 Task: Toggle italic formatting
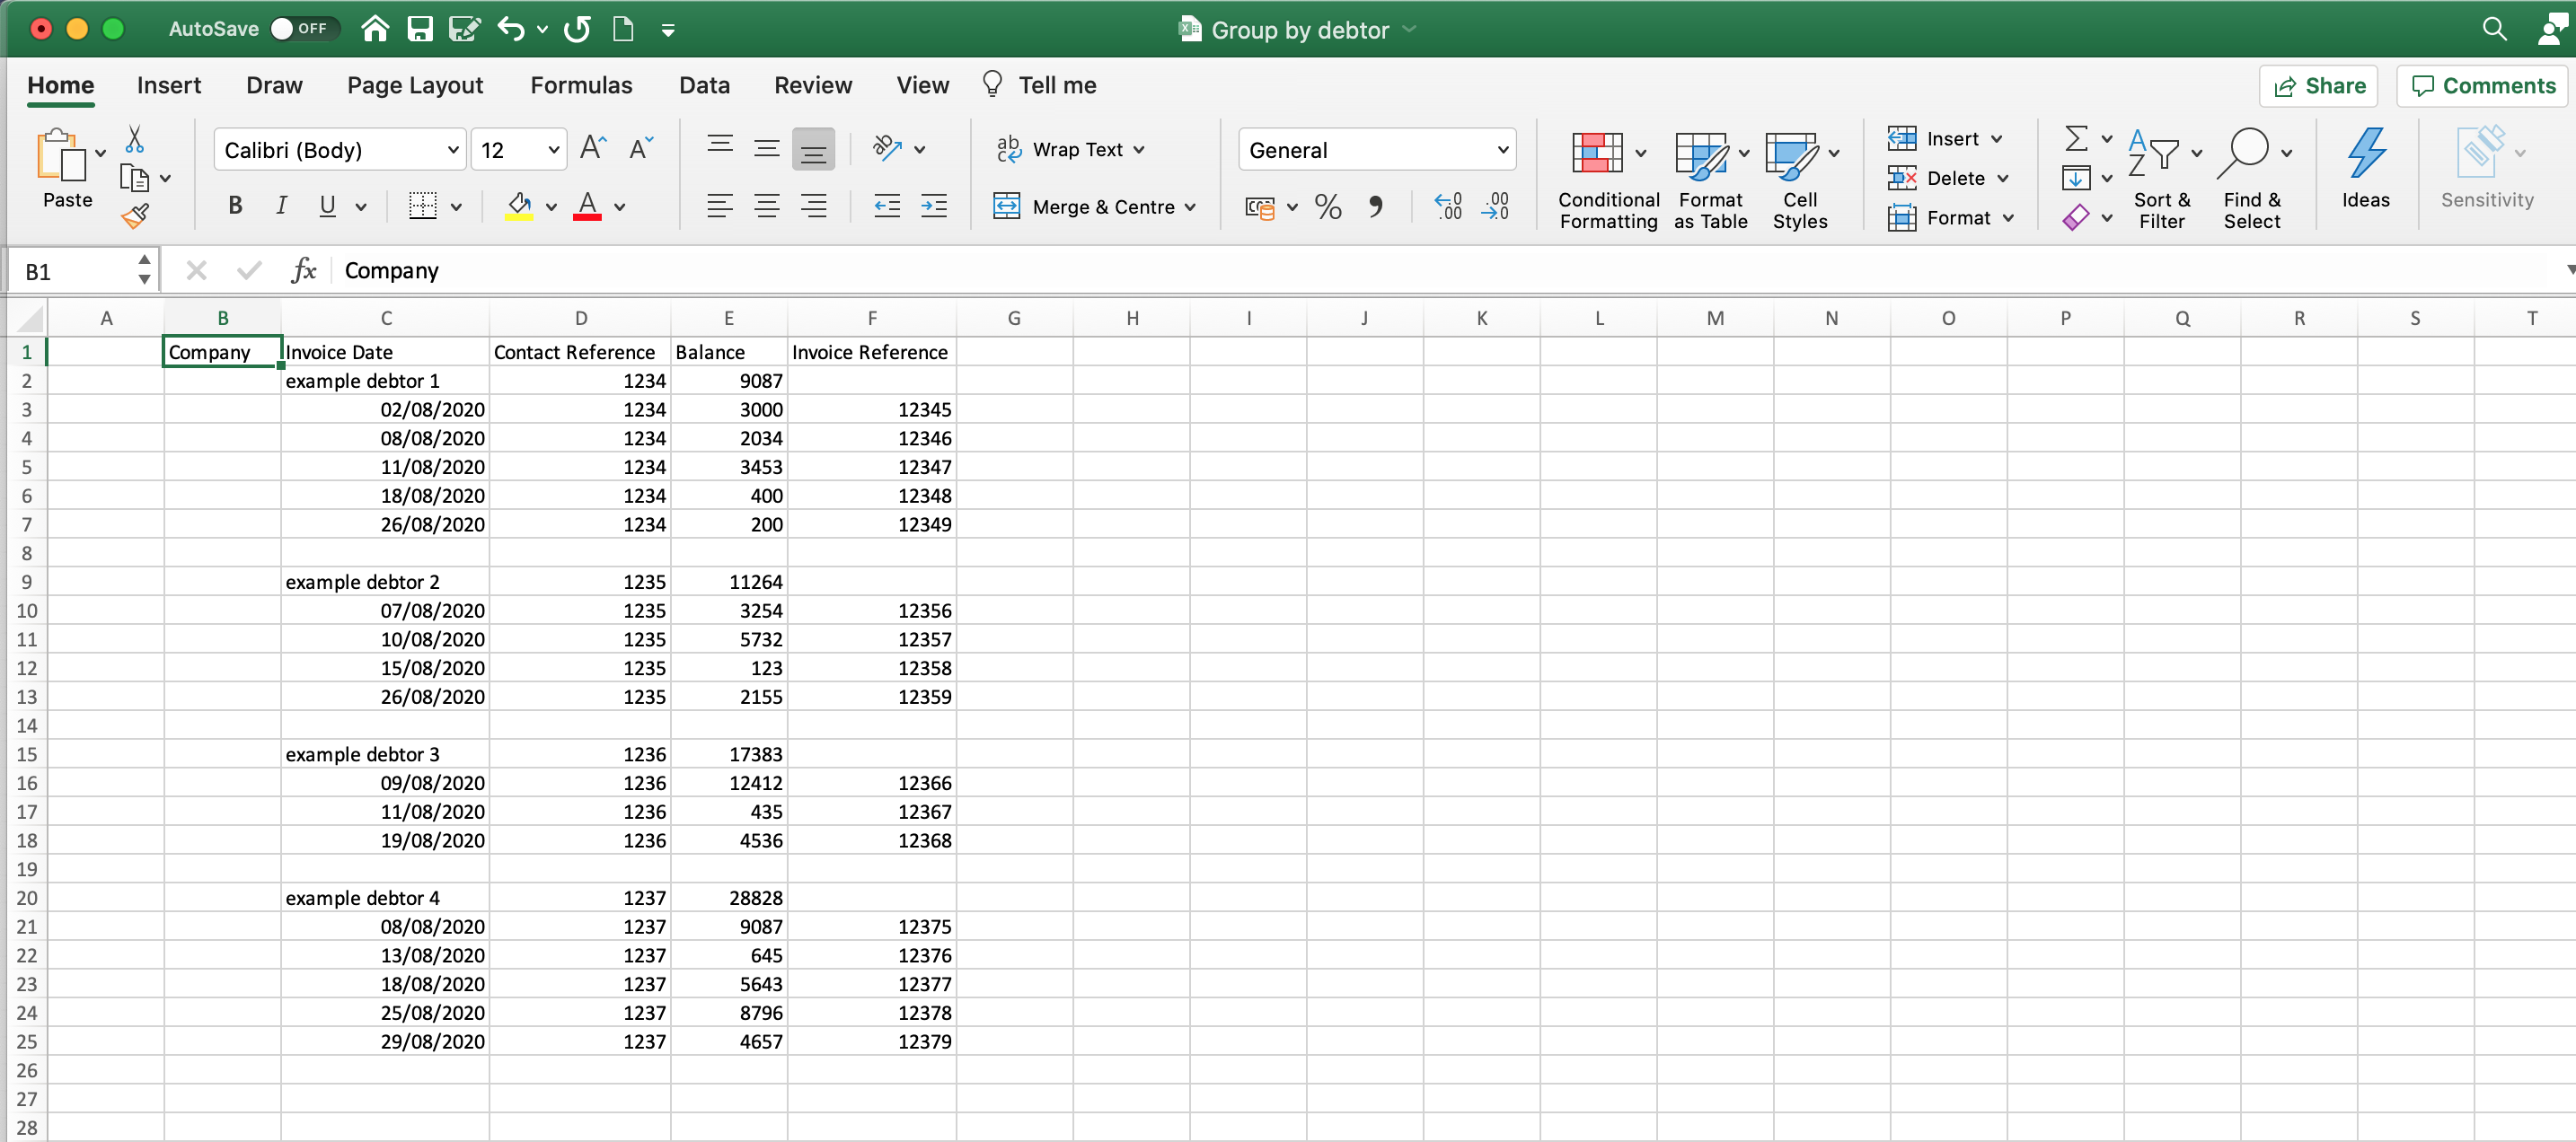coord(282,206)
